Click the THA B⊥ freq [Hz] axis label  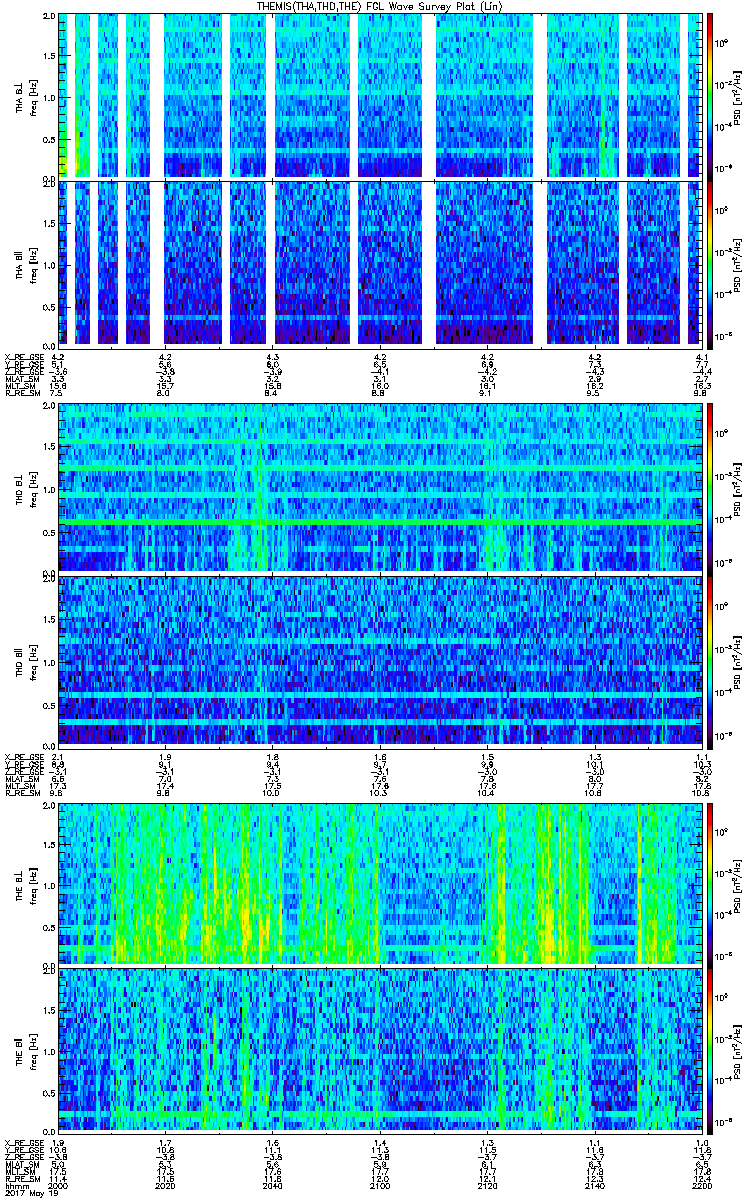tap(32, 97)
